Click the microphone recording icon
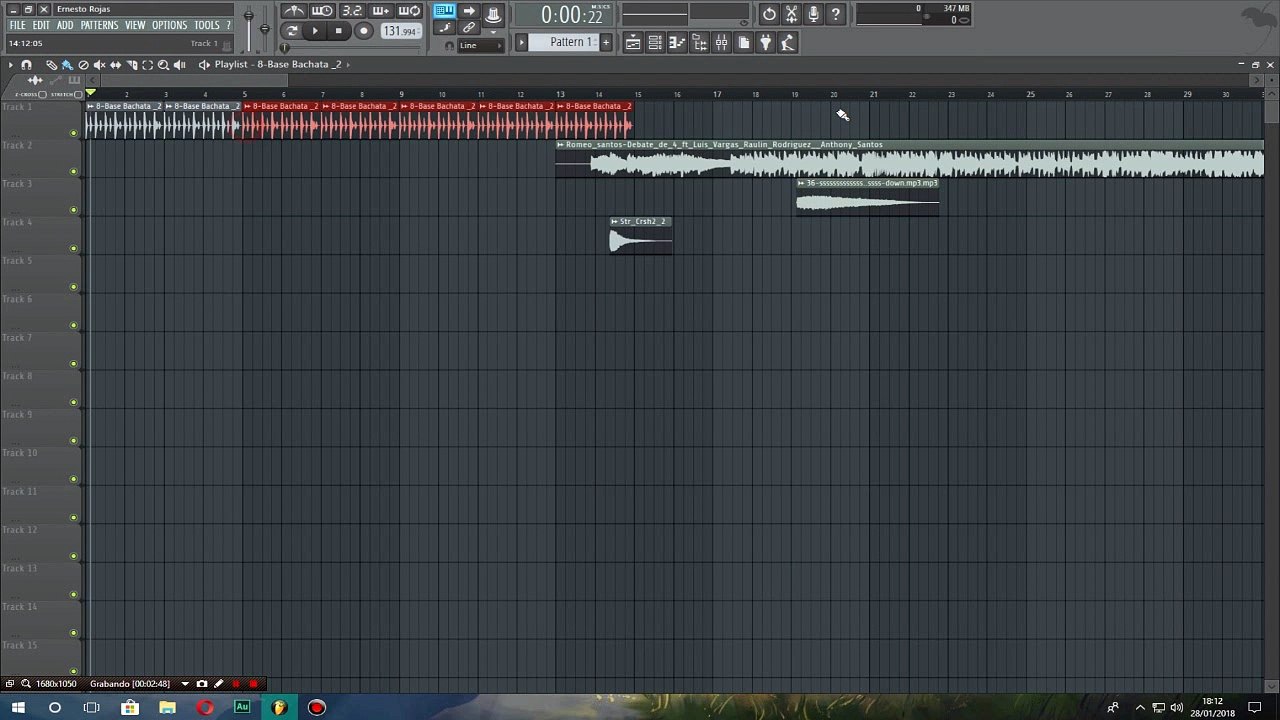The width and height of the screenshot is (1280, 720). pos(813,14)
